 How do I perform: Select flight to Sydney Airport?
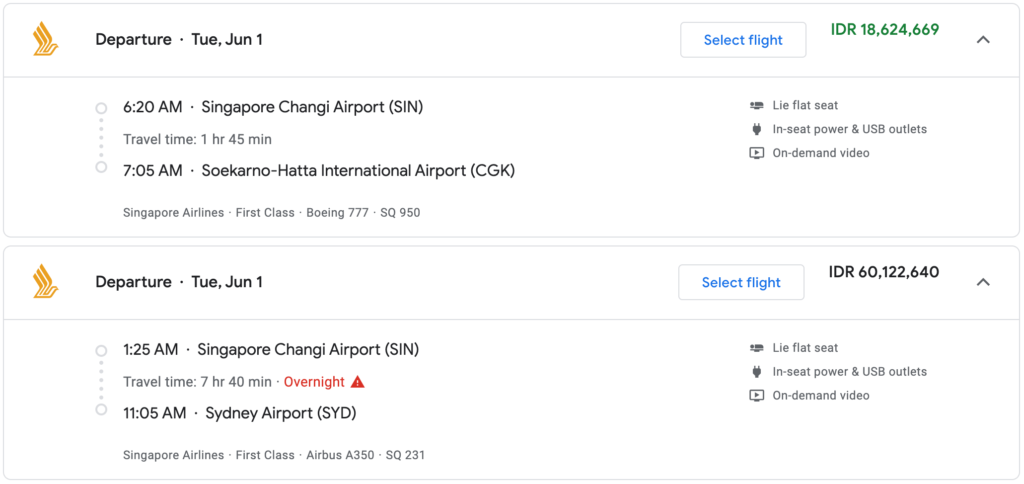pos(741,282)
